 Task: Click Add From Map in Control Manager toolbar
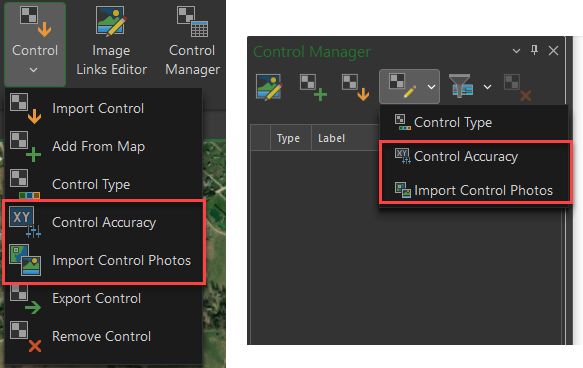pos(313,87)
